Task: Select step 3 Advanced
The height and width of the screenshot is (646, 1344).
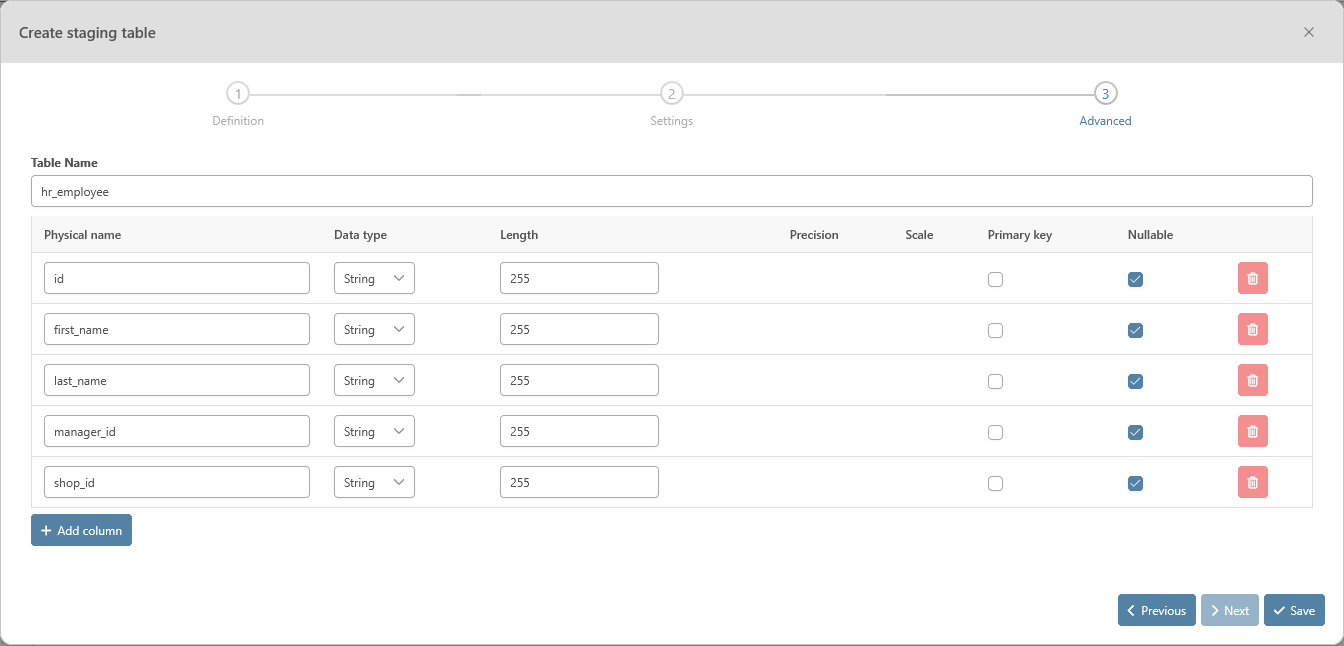Action: (x=1105, y=94)
